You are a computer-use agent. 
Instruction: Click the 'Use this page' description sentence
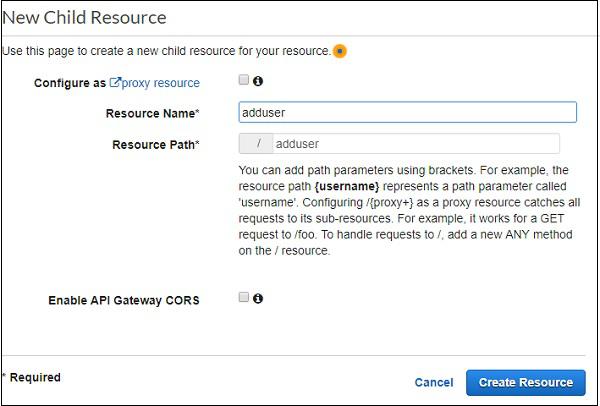coord(166,51)
